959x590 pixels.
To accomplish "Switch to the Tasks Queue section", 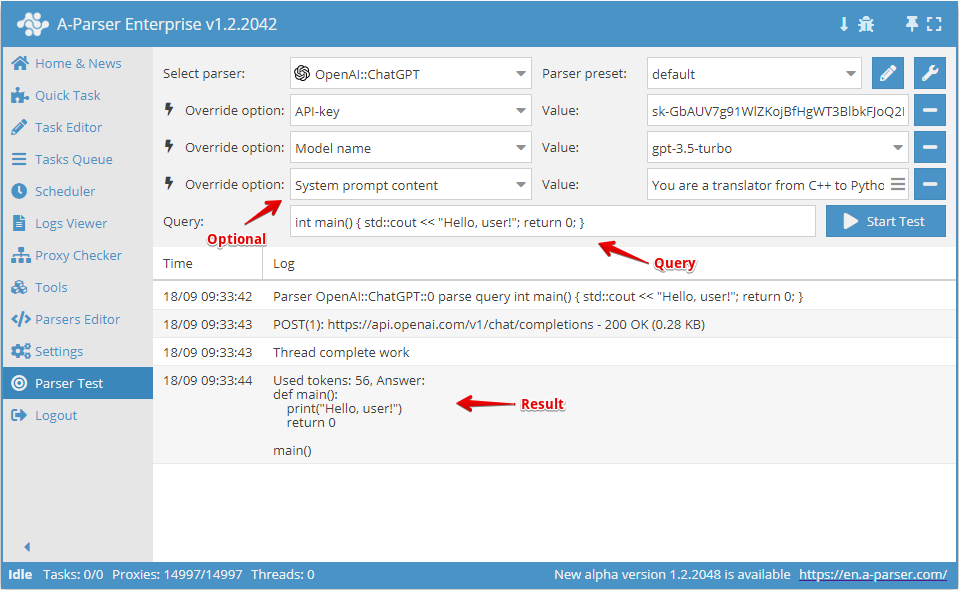I will click(x=66, y=159).
